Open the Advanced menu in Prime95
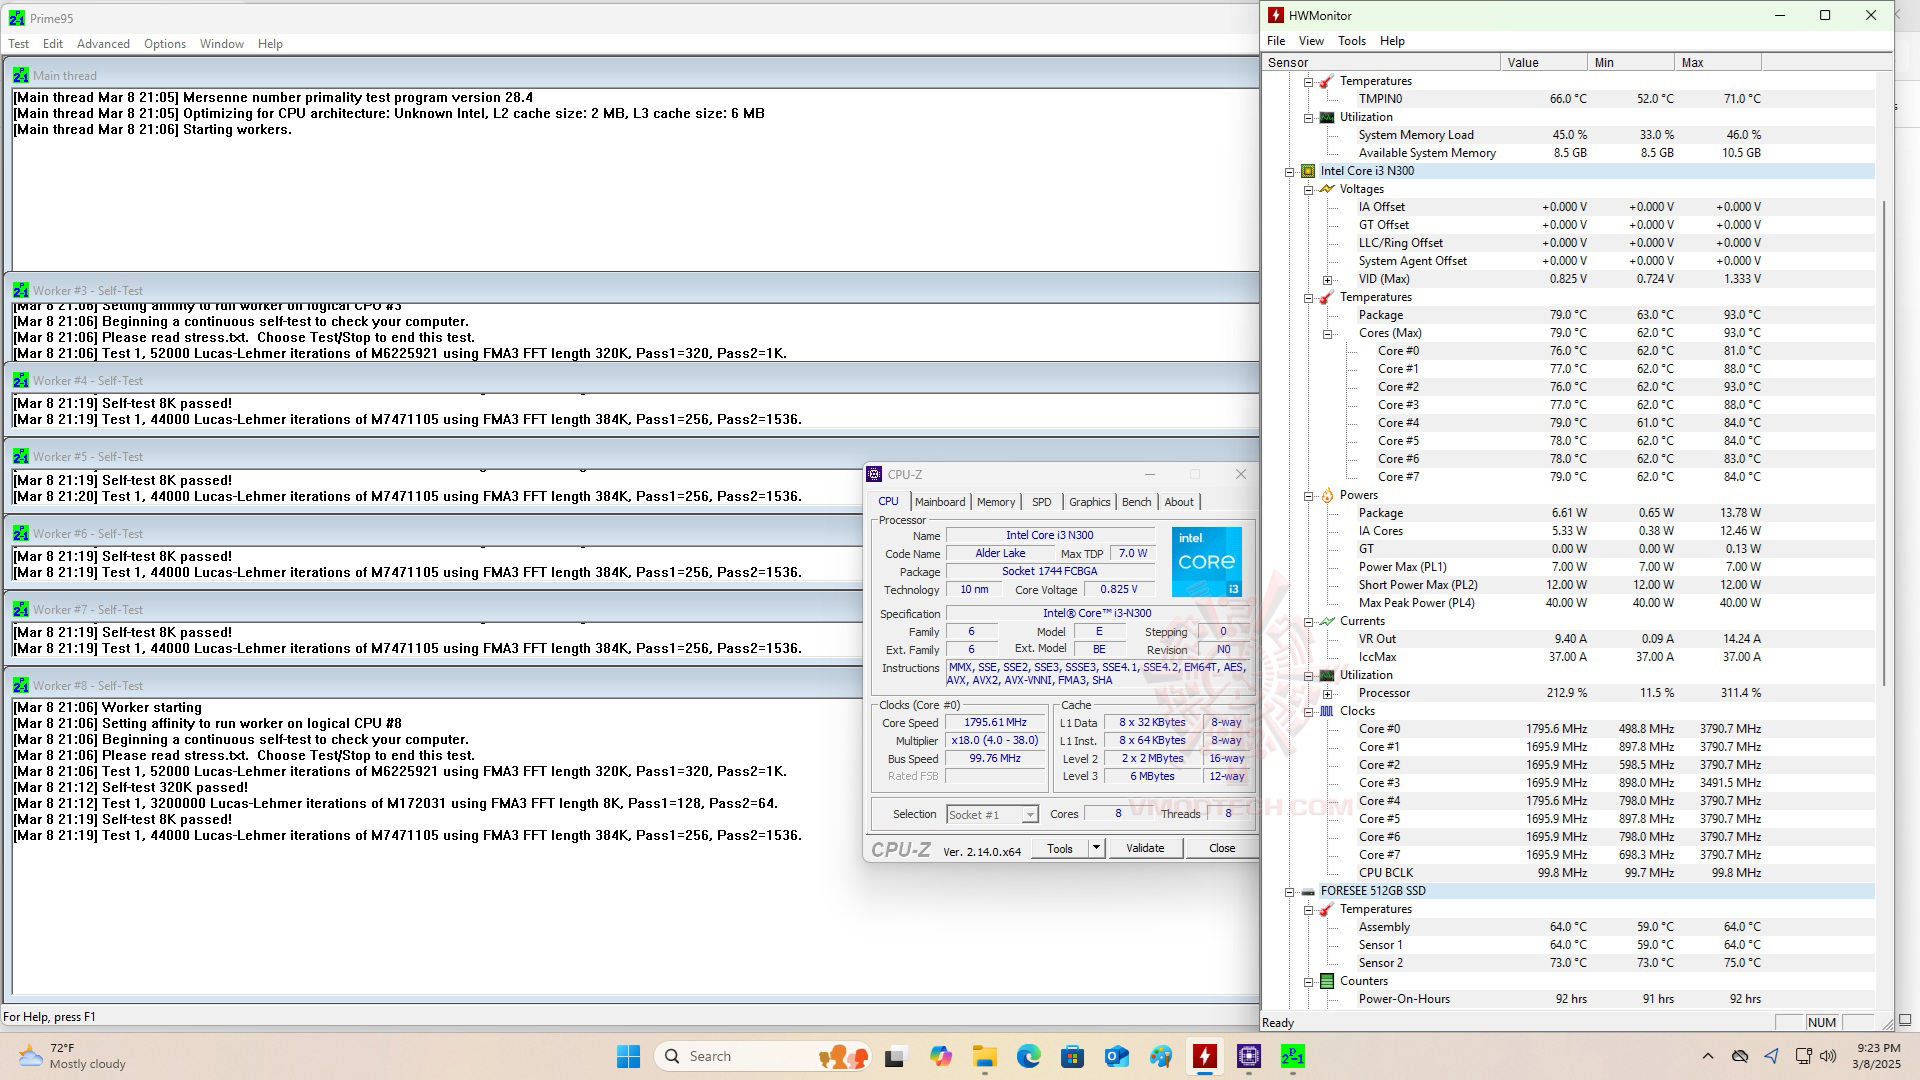The width and height of the screenshot is (1920, 1080). click(x=103, y=44)
